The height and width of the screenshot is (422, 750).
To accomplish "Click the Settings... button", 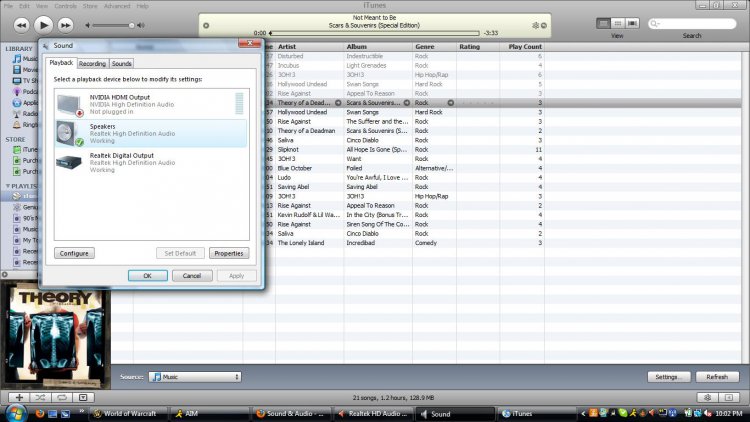I will tap(669, 377).
